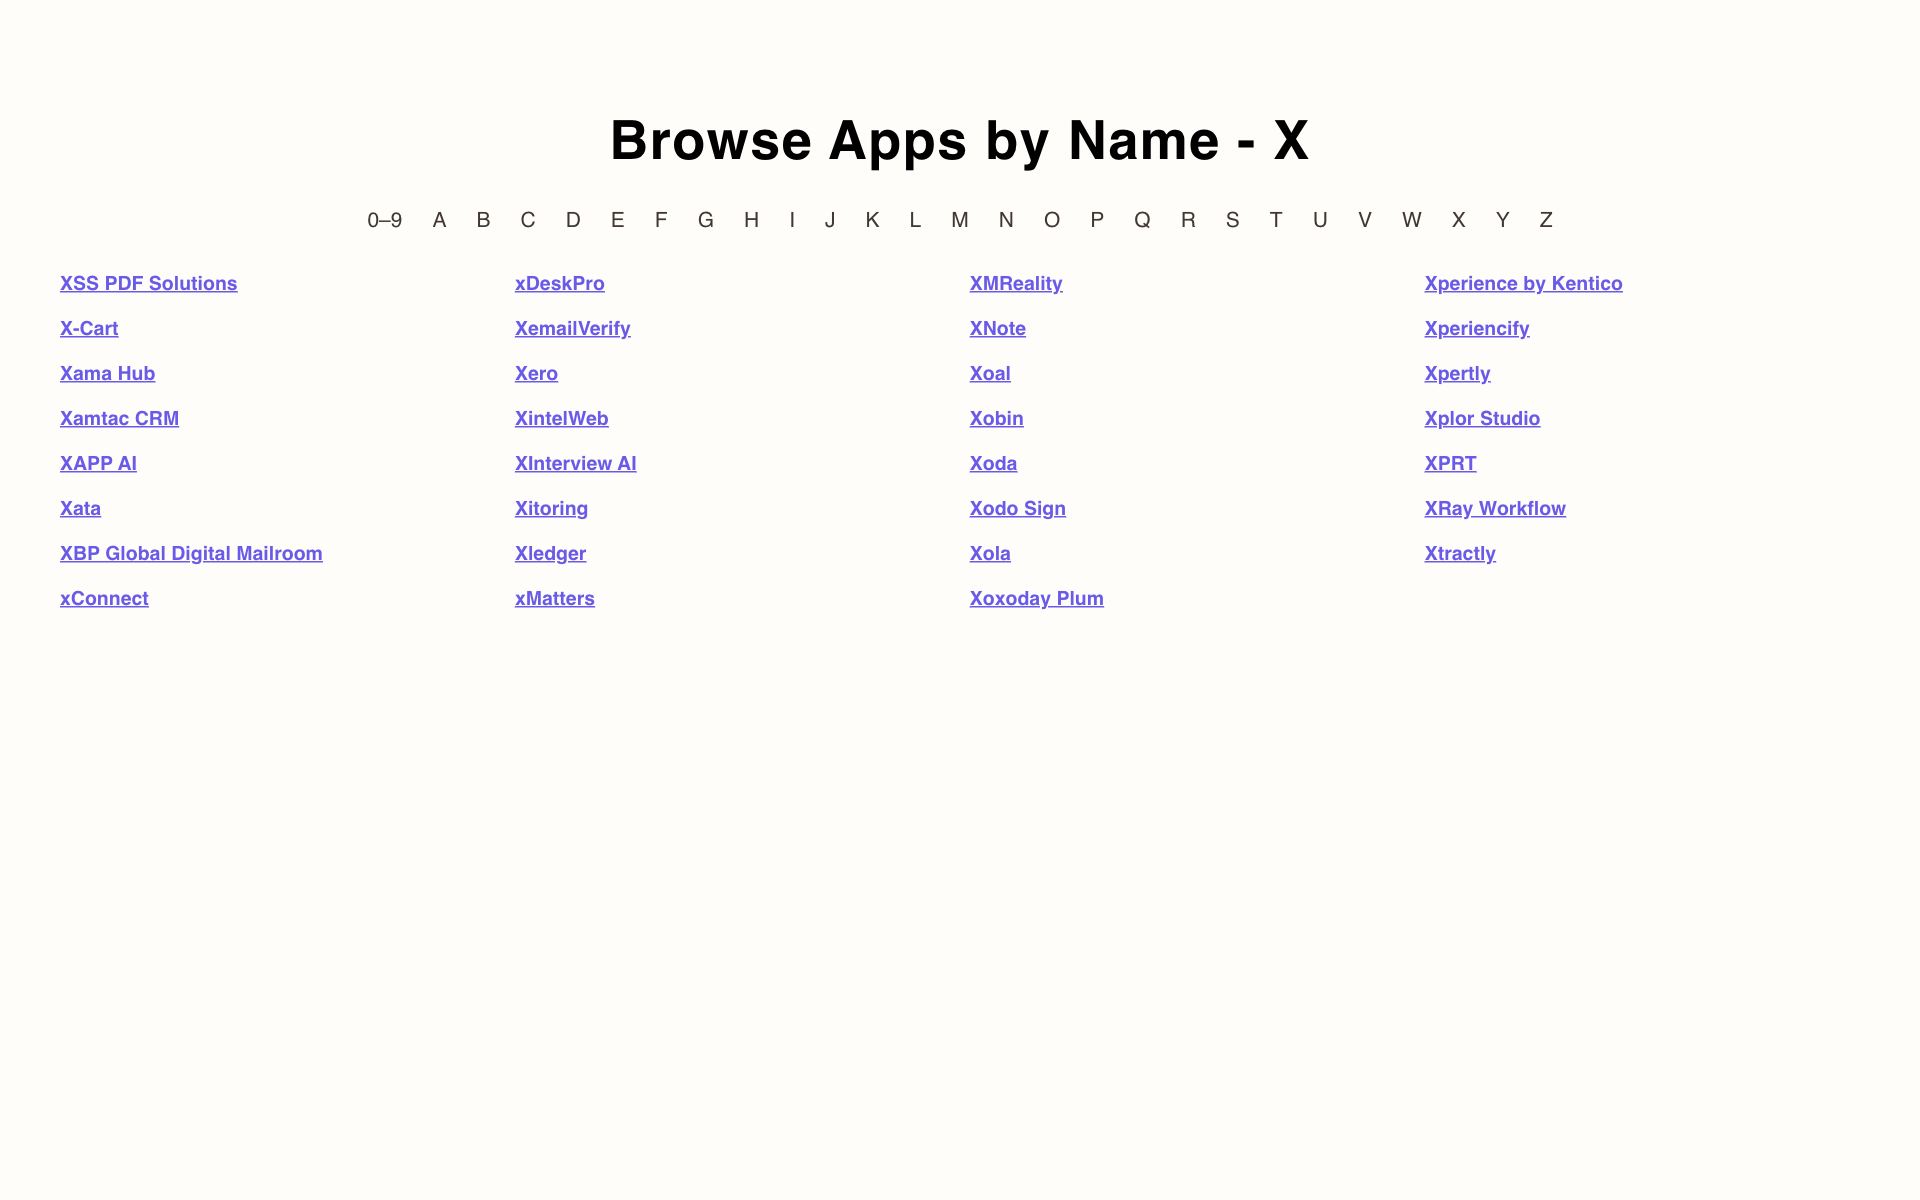Choose letter P in the alphabet nav
The image size is (1920, 1200).
pyautogui.click(x=1097, y=220)
